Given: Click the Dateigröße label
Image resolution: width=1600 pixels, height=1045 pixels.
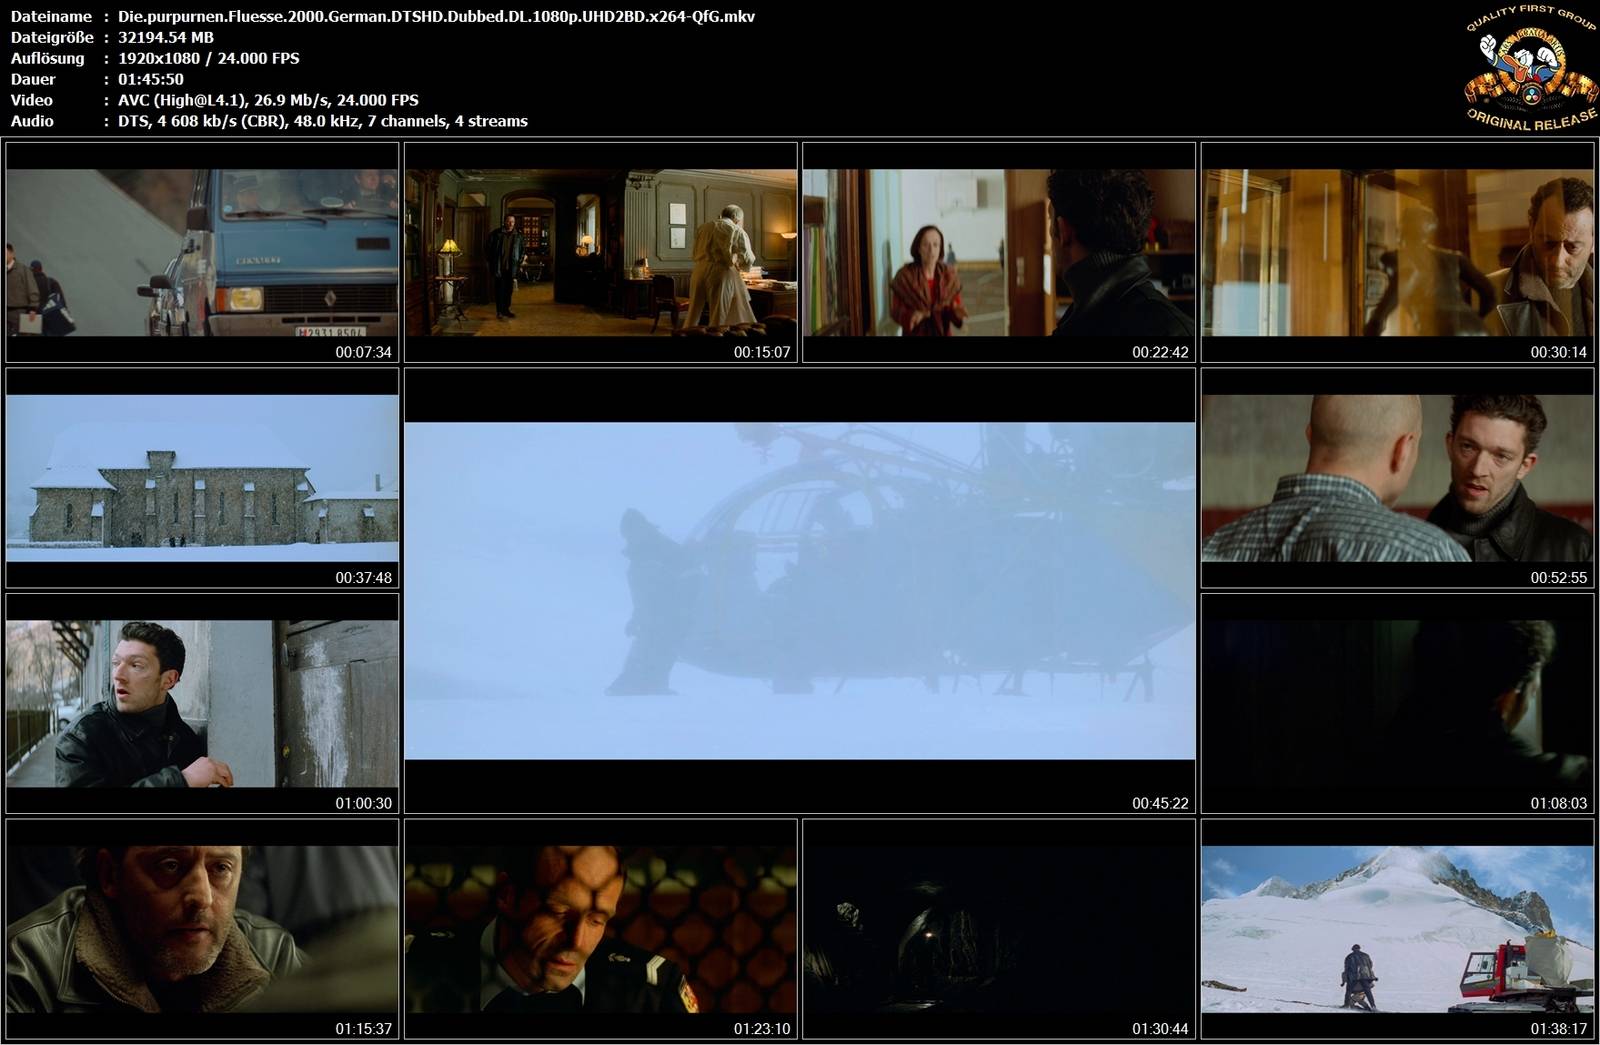Looking at the screenshot, I should click(x=52, y=37).
